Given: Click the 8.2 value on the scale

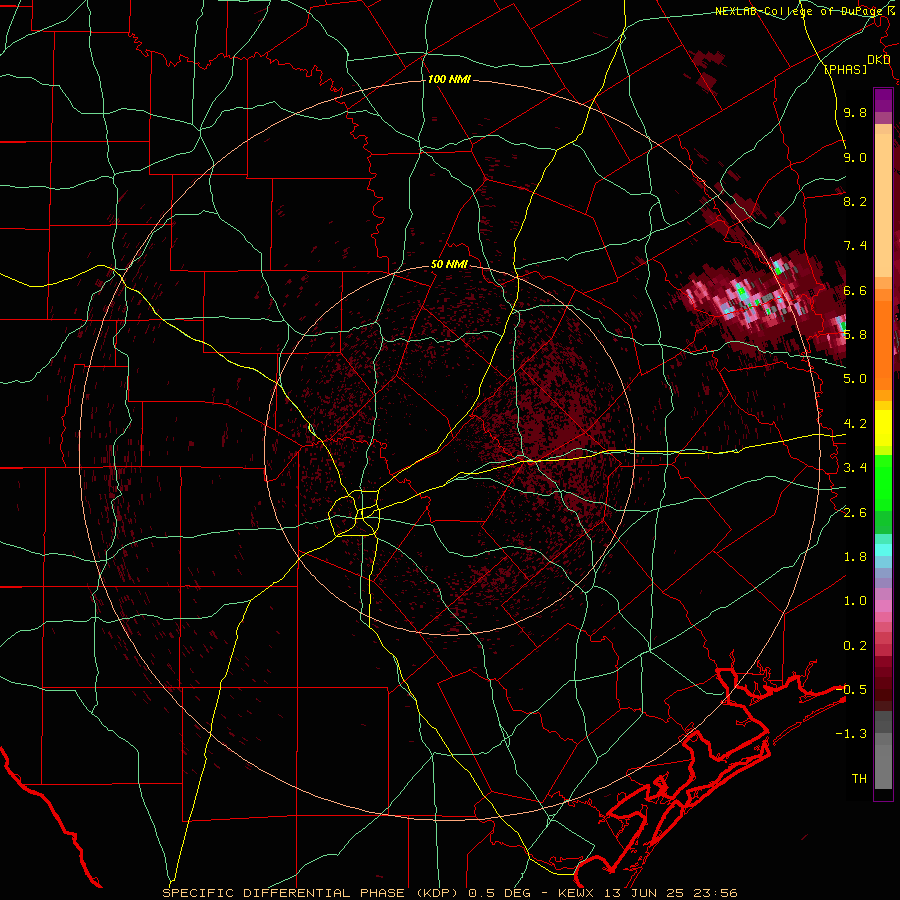Looking at the screenshot, I should [855, 201].
